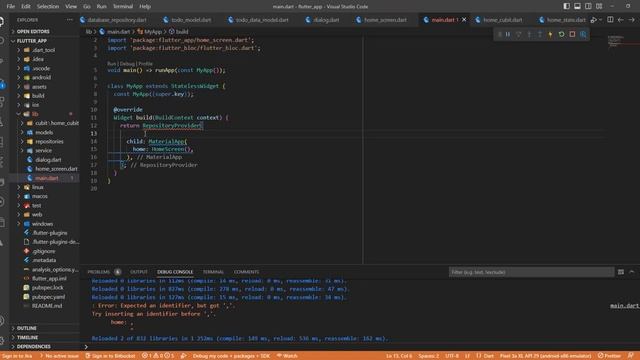Trigger Hot Reload lightning icon
This screenshot has width=640, height=360.
point(550,34)
